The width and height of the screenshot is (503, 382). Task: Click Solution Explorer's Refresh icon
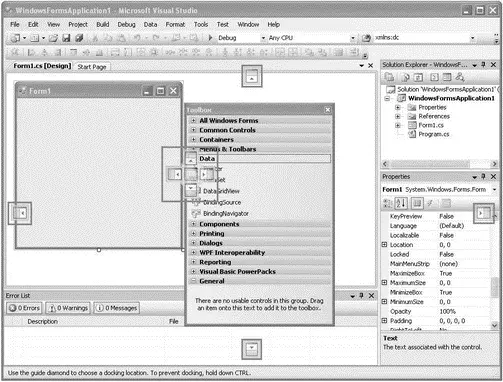coord(418,77)
